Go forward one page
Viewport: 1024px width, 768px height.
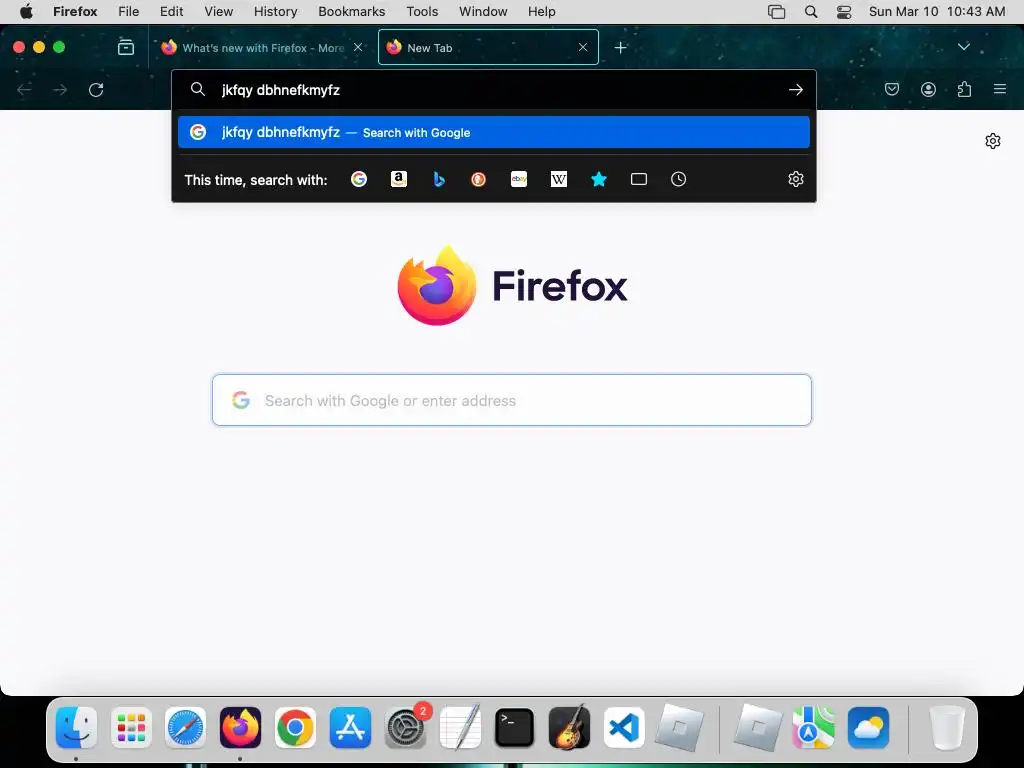click(x=60, y=89)
